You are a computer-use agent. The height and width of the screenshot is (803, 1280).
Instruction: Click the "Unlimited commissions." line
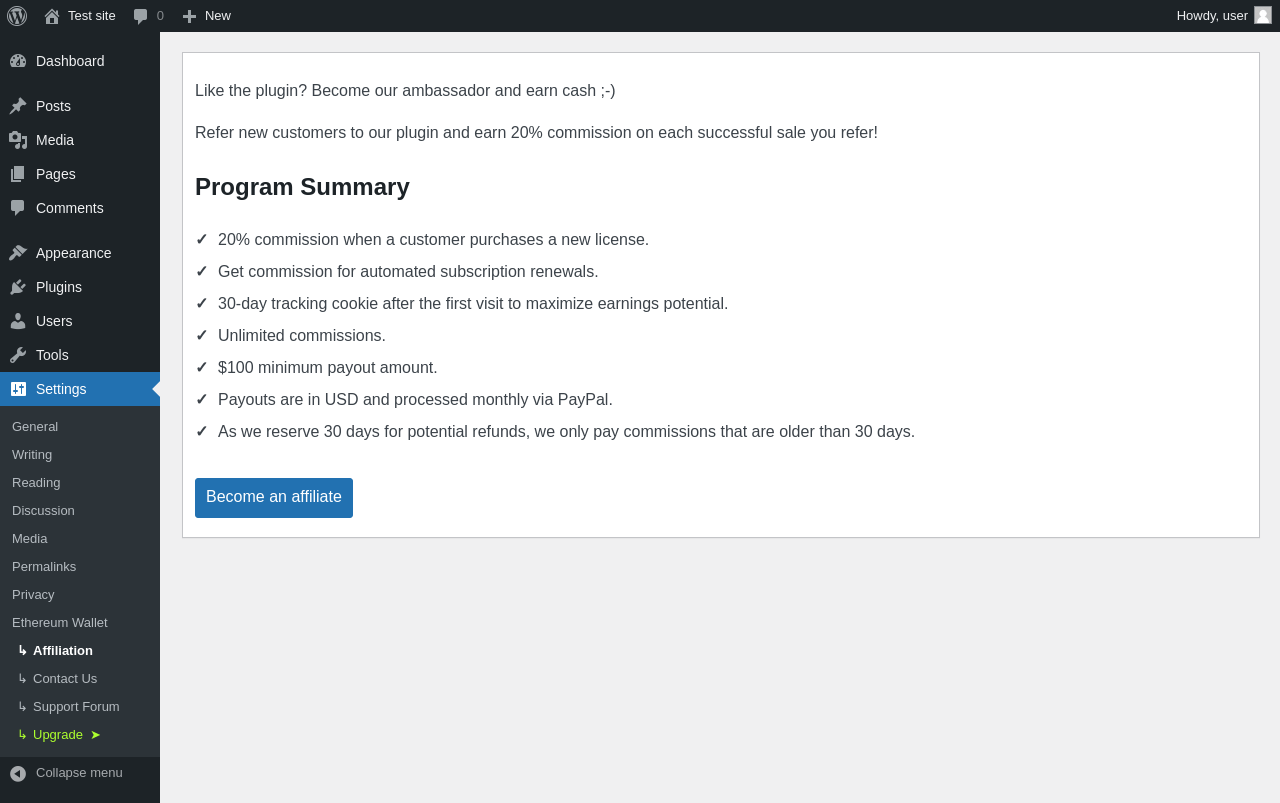click(302, 336)
